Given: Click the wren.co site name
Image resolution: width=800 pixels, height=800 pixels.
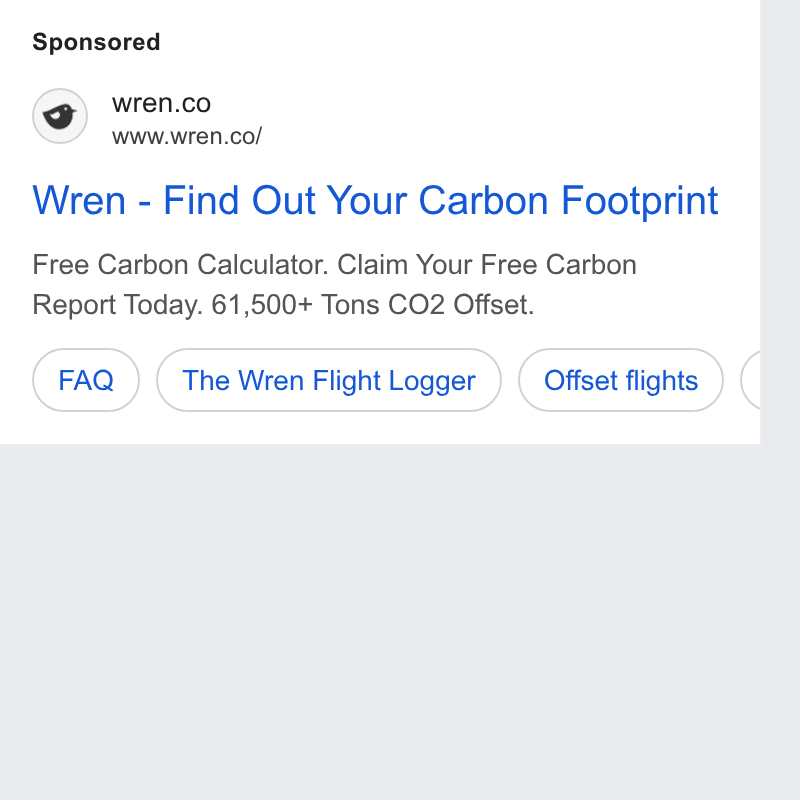Looking at the screenshot, I should coord(161,103).
